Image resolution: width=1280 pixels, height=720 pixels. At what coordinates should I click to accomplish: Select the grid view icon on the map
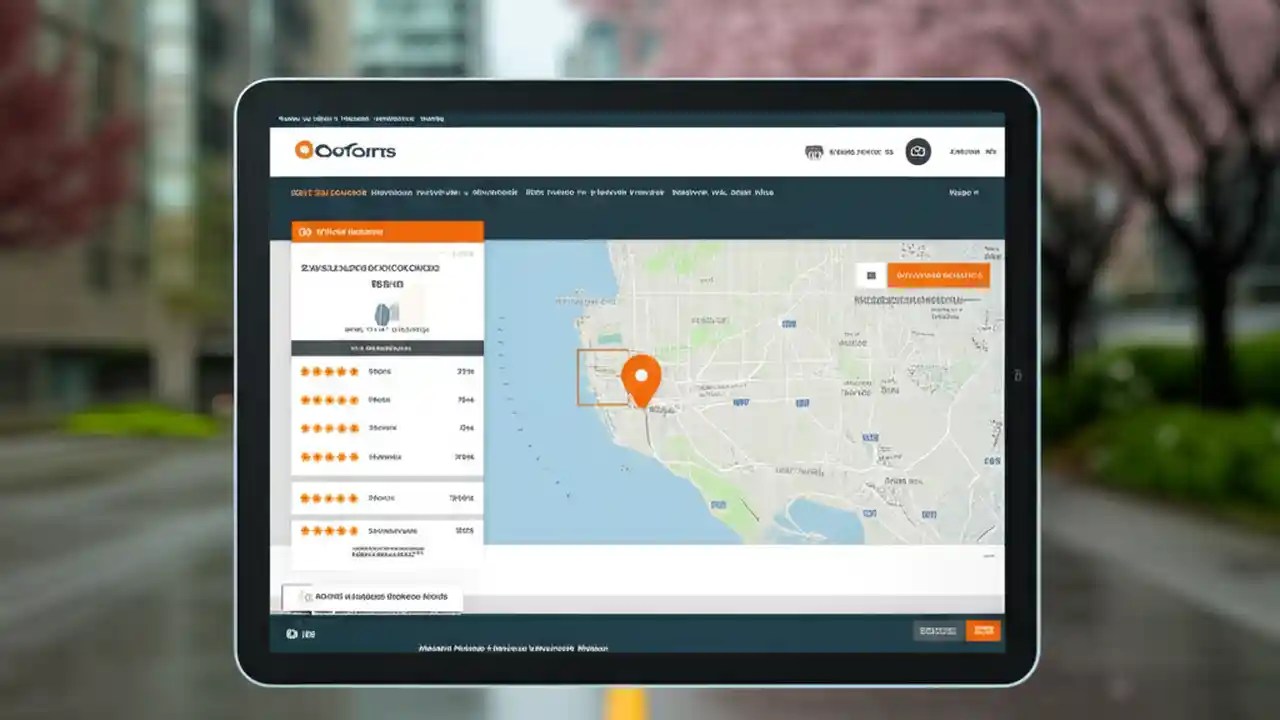tap(871, 274)
